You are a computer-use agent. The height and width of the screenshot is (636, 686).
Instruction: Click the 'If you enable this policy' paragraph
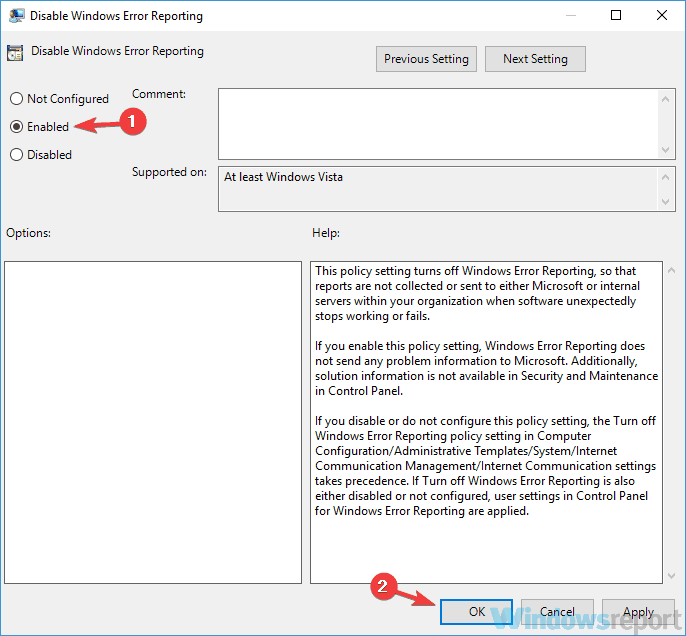(x=486, y=368)
